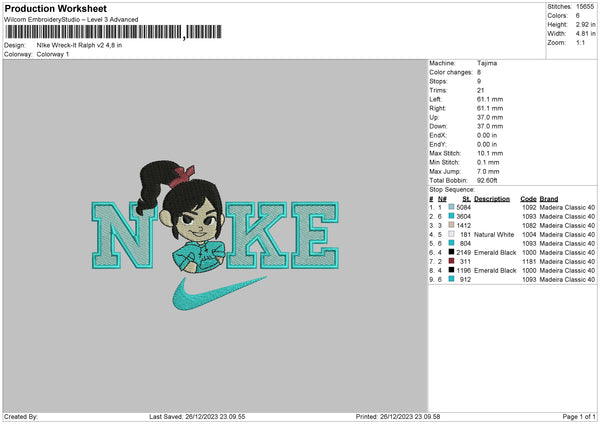Click the N# column header
Viewport: 600px width, 424px height.
coord(442,199)
